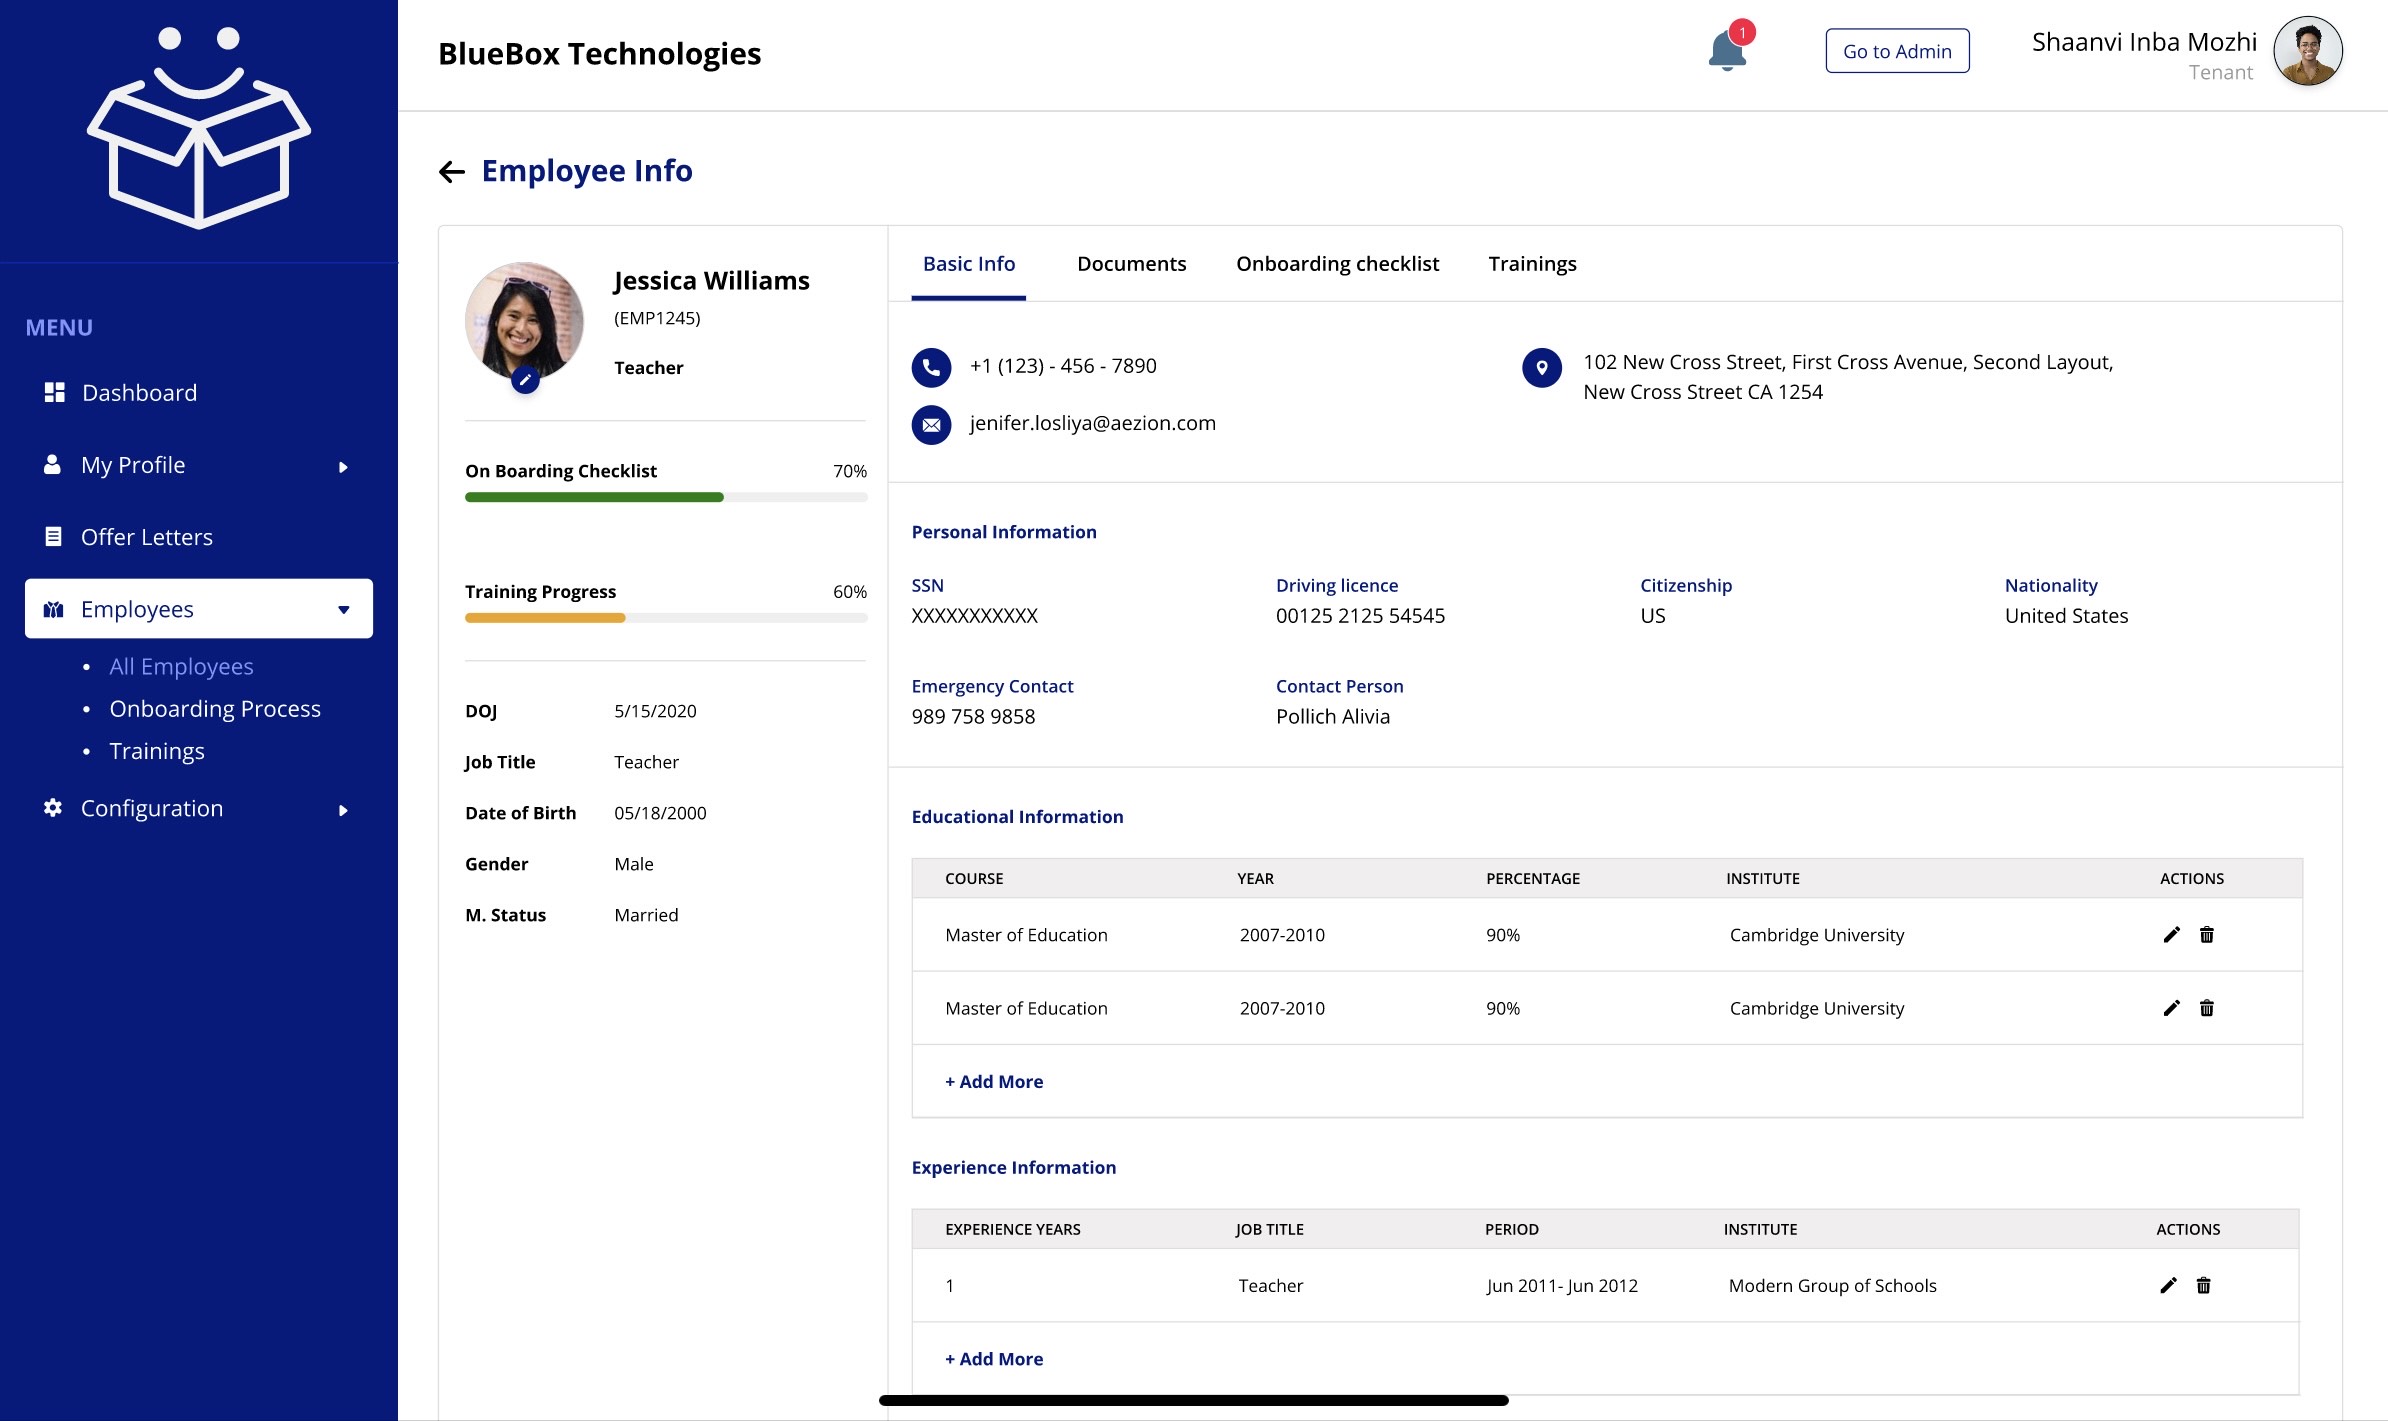Edit the Teacher experience row
Viewport: 2388px width, 1421px height.
(x=2168, y=1286)
